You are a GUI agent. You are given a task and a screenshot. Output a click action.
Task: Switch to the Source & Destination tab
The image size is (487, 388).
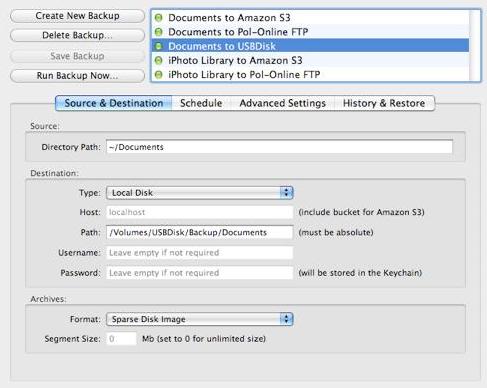[x=114, y=103]
